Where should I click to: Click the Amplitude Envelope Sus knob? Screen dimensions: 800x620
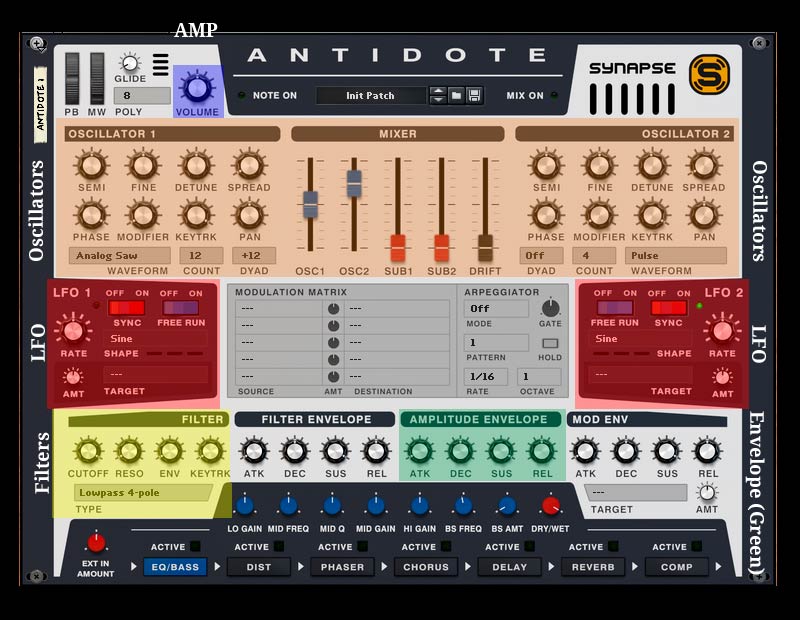501,452
